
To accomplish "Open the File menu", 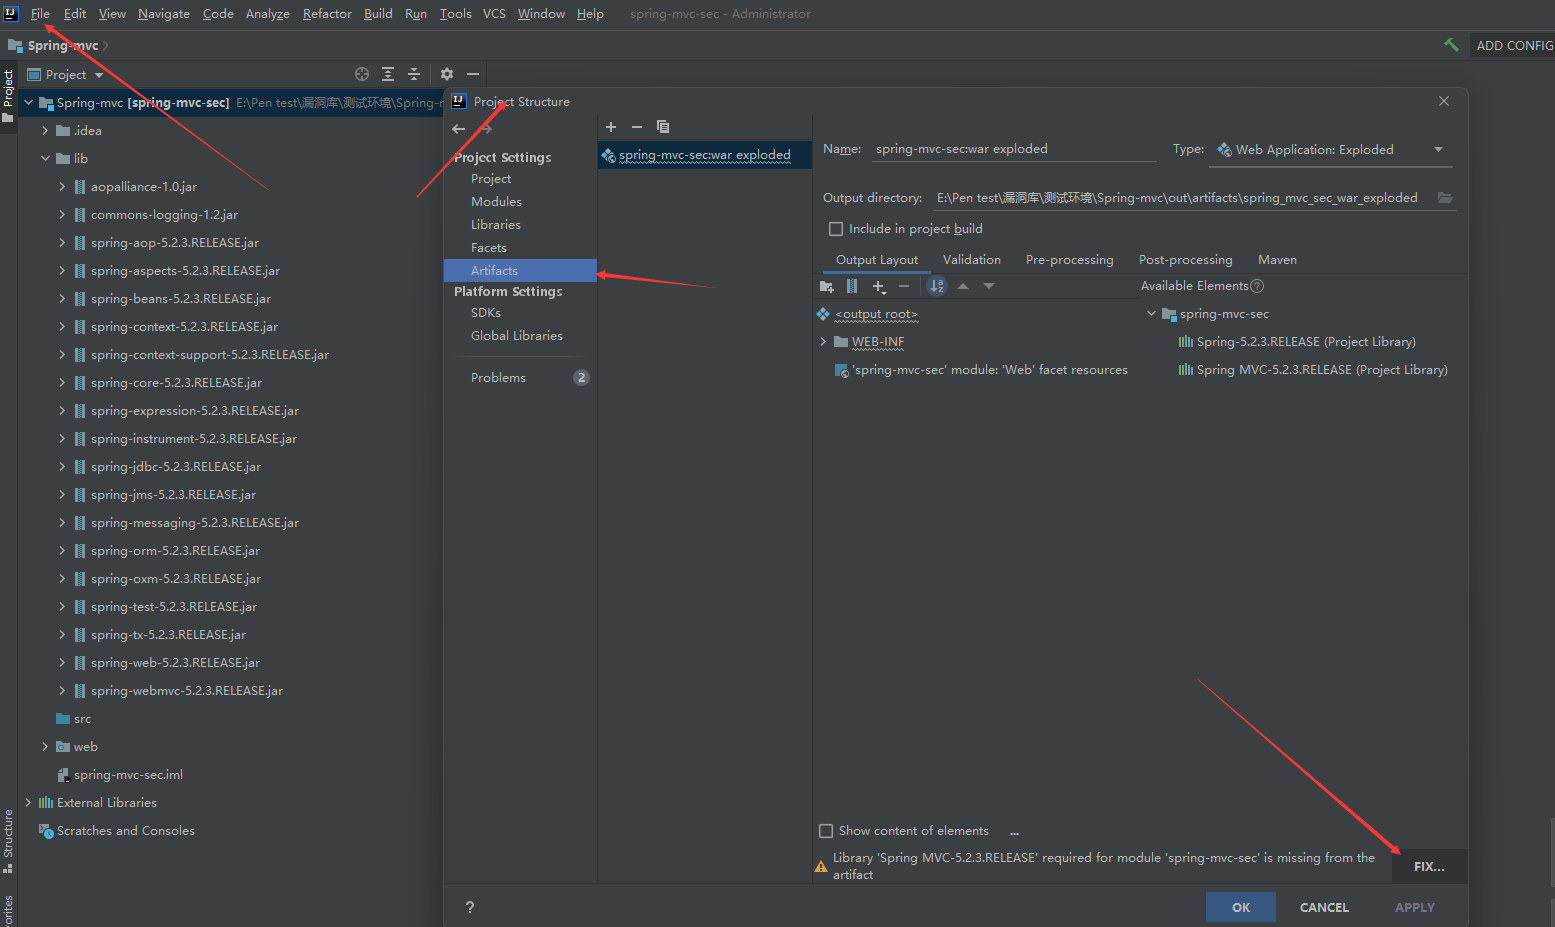I will click(x=40, y=14).
